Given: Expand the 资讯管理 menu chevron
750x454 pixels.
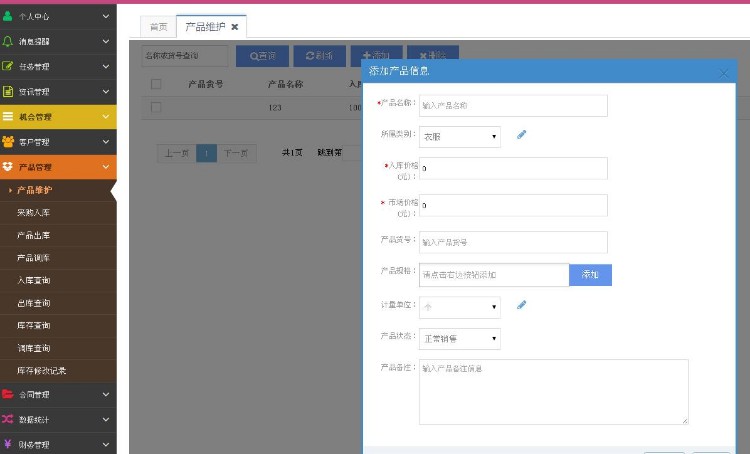Looking at the screenshot, I should (x=106, y=91).
